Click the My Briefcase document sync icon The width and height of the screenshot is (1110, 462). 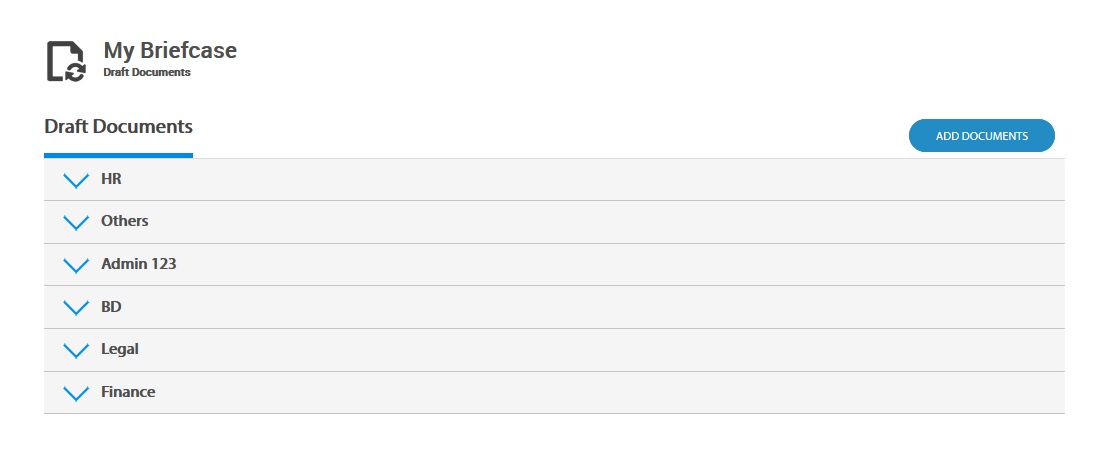(x=67, y=61)
